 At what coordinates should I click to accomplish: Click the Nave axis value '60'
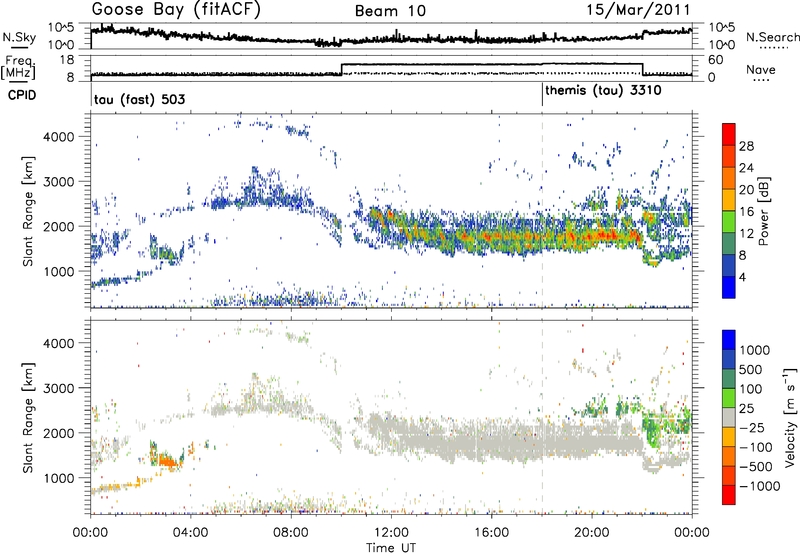[x=716, y=60]
